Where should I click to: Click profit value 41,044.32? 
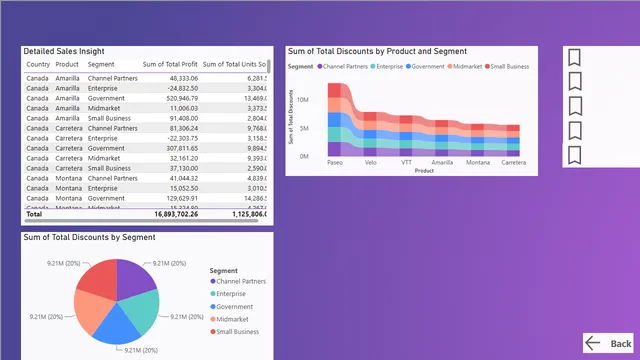[x=184, y=178]
